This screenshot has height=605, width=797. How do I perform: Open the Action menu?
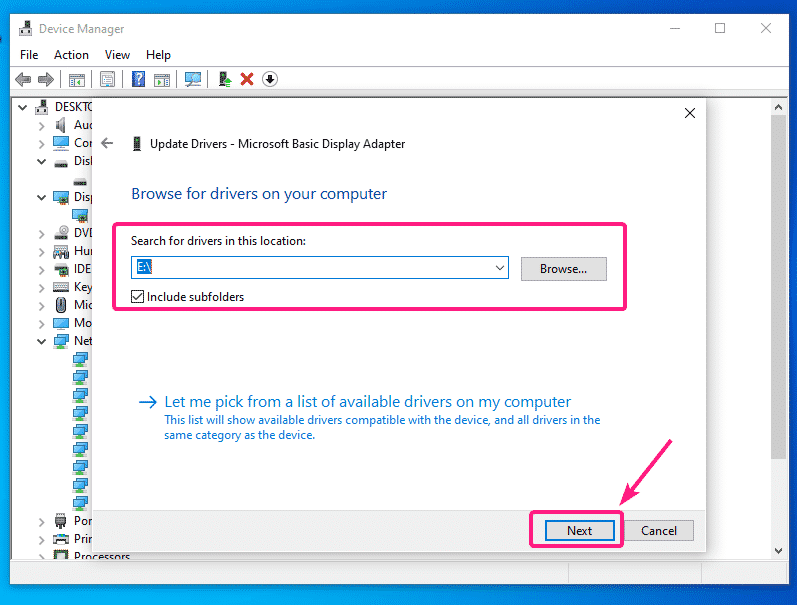click(71, 54)
